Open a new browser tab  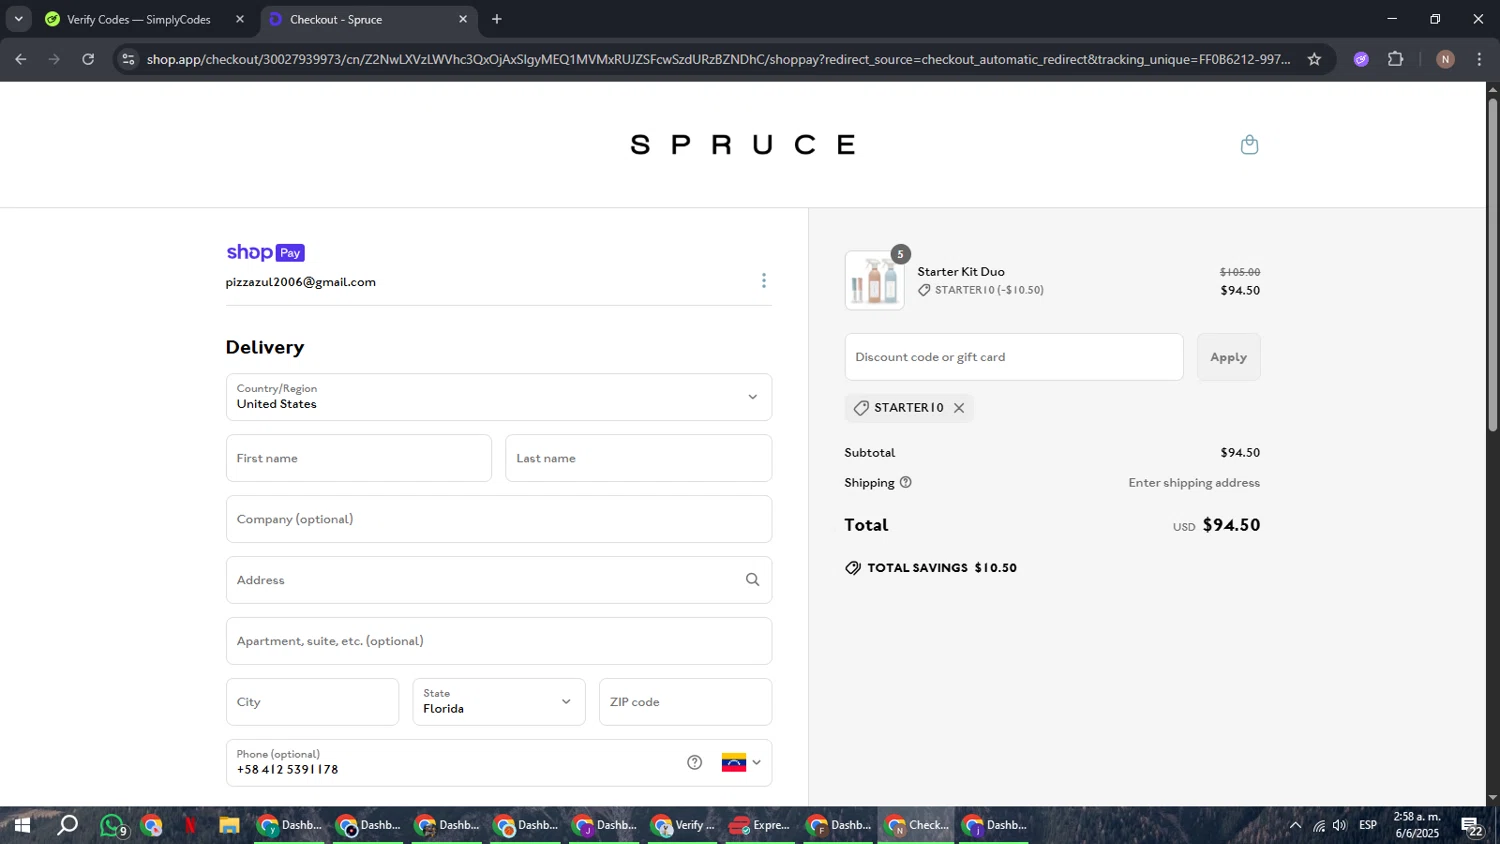[497, 19]
